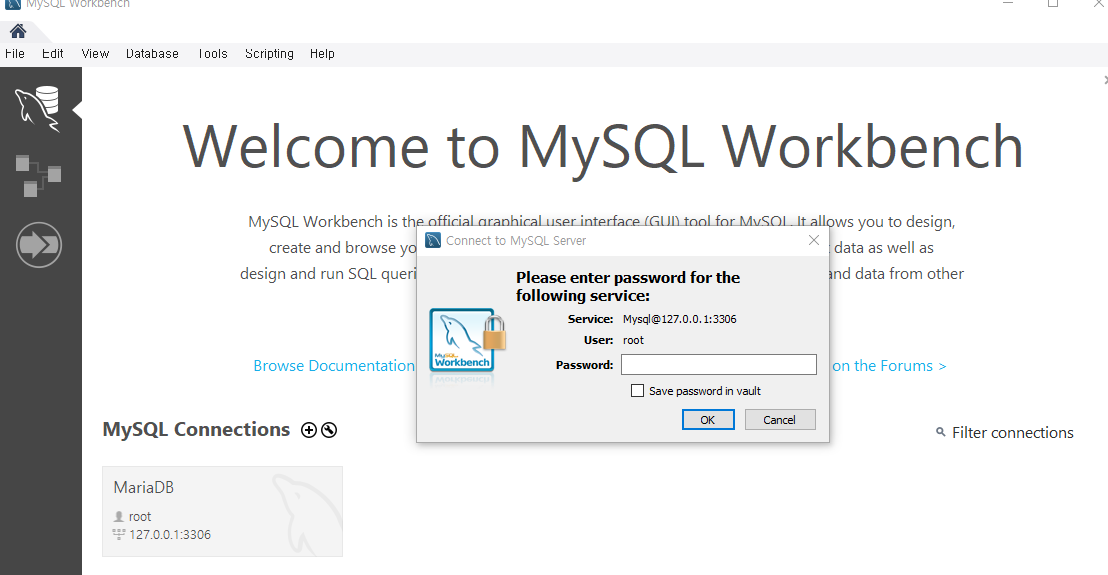Open Manage Connections wrench icon
1108x575 pixels.
pos(329,429)
